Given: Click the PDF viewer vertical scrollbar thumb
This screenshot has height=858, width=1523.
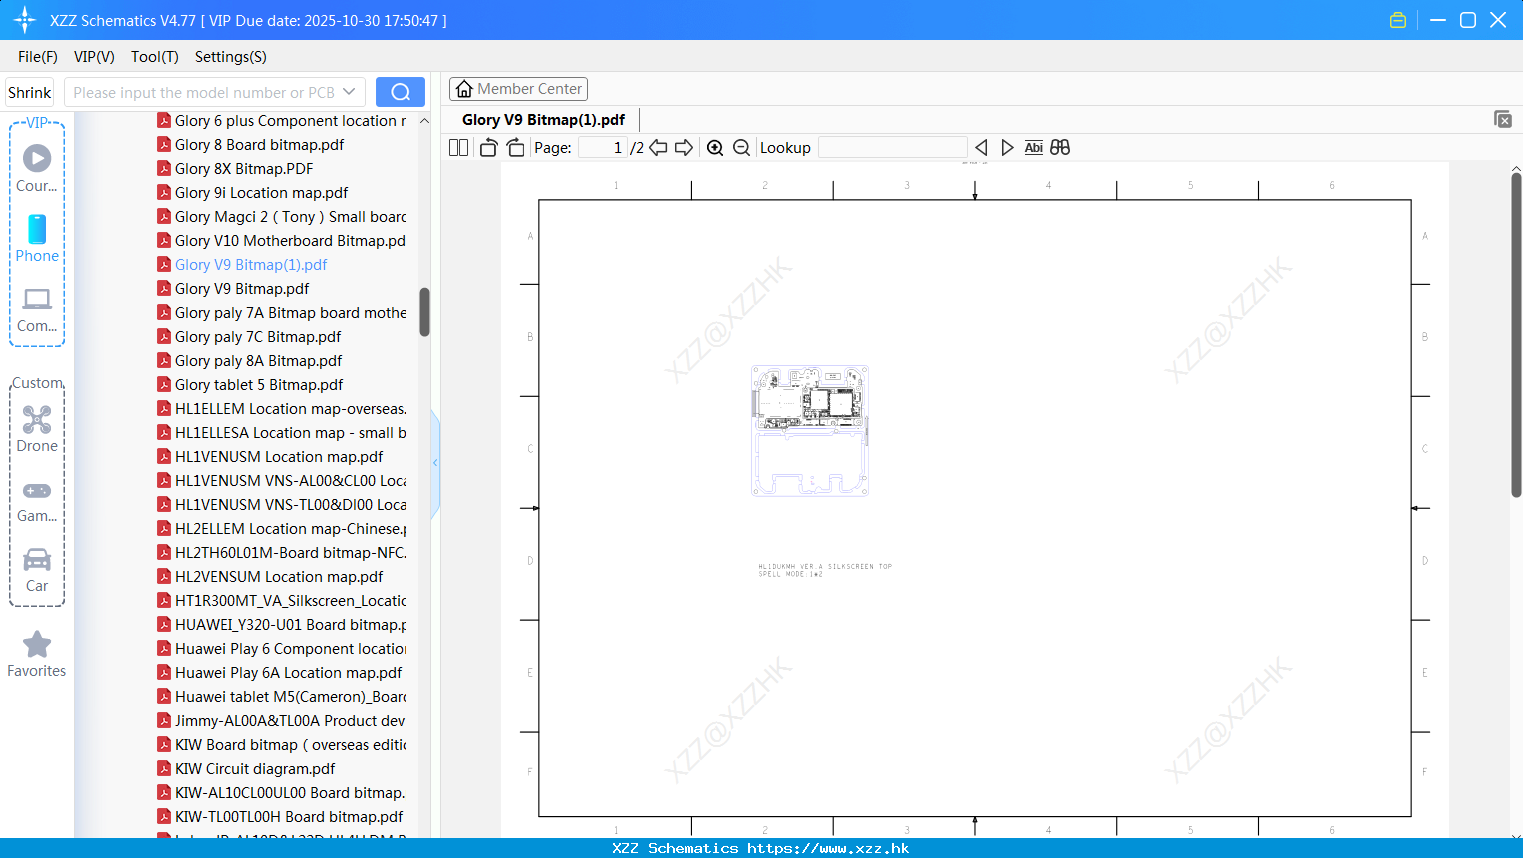Looking at the screenshot, I should click(x=1516, y=335).
